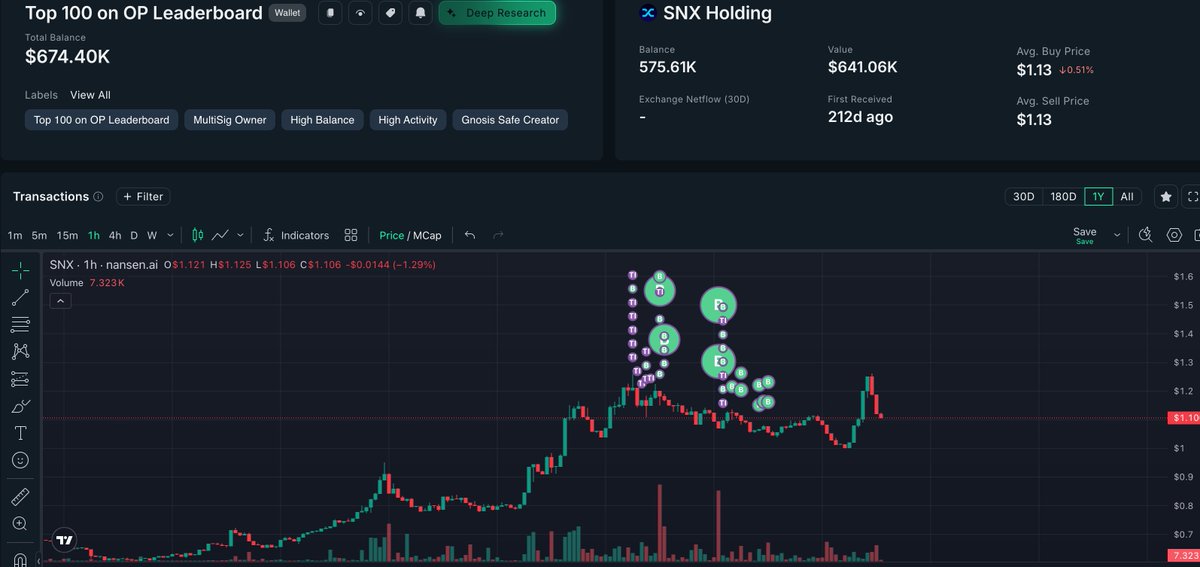Select the 1m timeframe

[15, 235]
